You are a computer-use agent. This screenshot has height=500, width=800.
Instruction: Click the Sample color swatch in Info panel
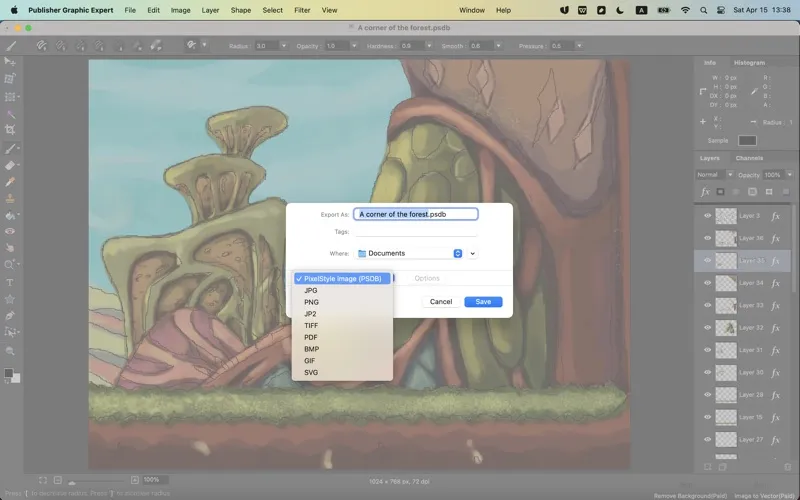pyautogui.click(x=747, y=140)
